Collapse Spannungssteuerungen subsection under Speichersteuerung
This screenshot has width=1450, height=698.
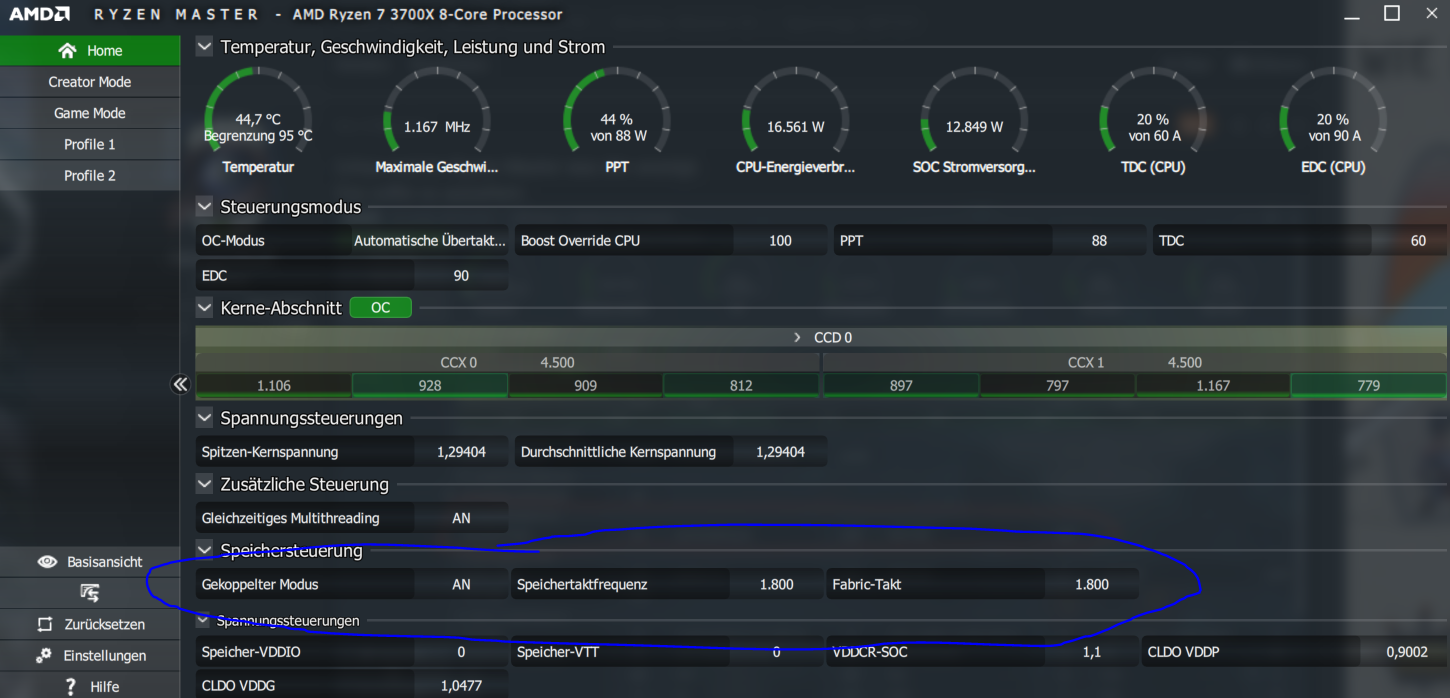pos(204,620)
